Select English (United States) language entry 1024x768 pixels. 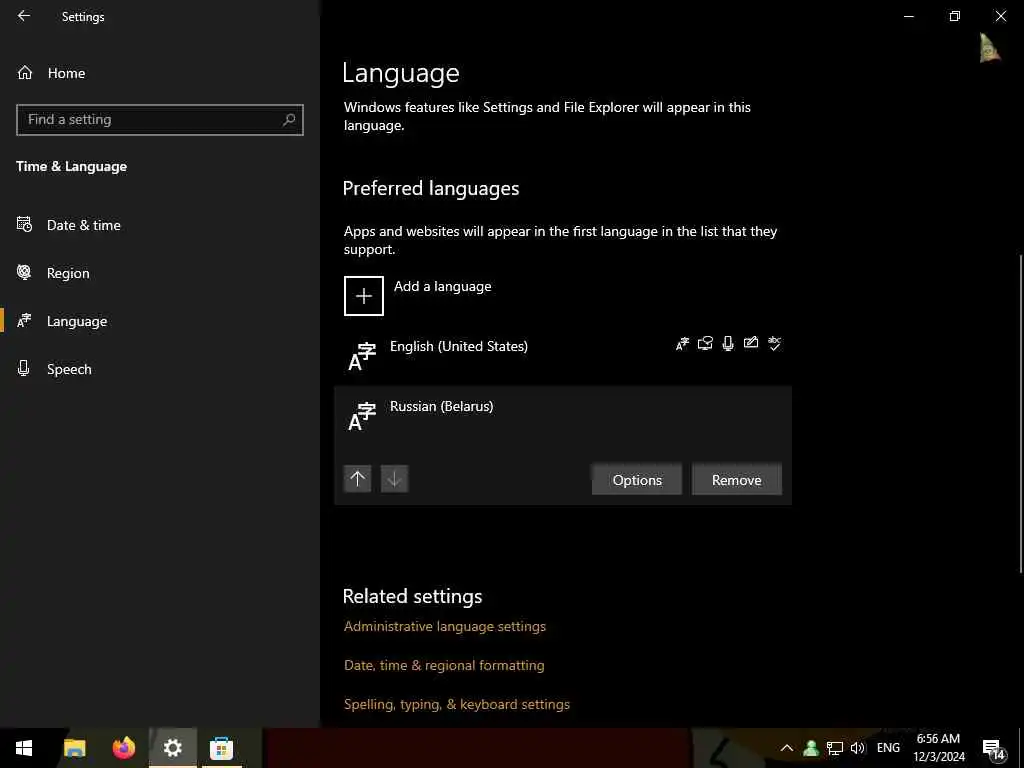click(x=562, y=356)
